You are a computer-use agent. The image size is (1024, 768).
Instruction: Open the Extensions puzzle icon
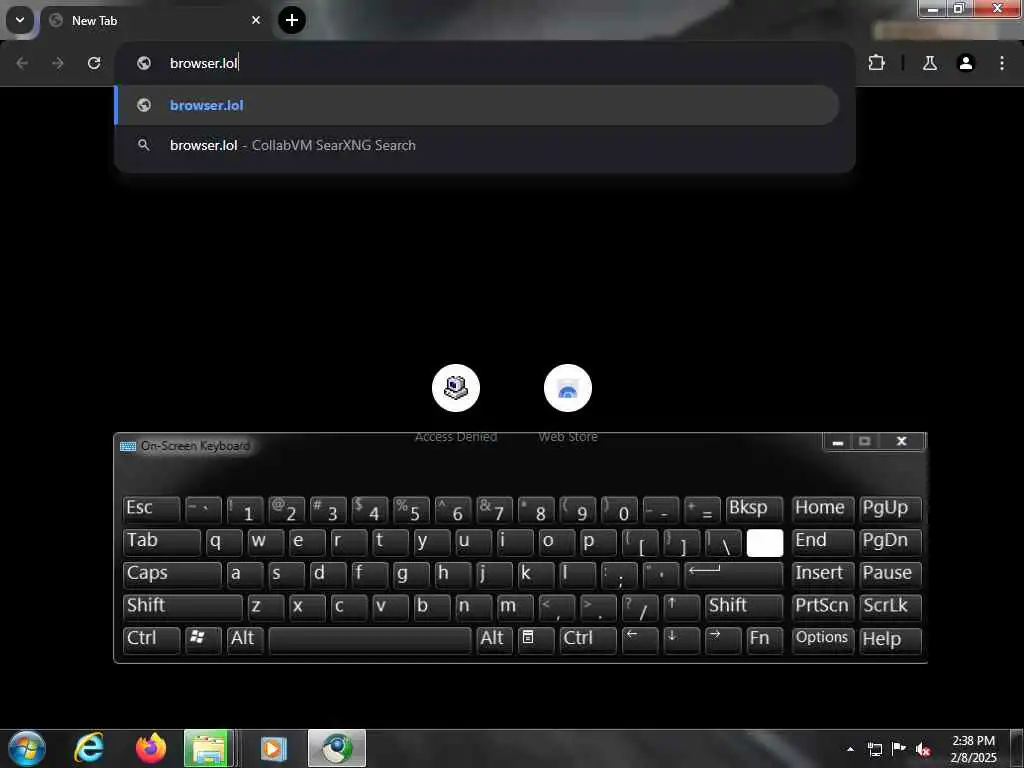[876, 63]
